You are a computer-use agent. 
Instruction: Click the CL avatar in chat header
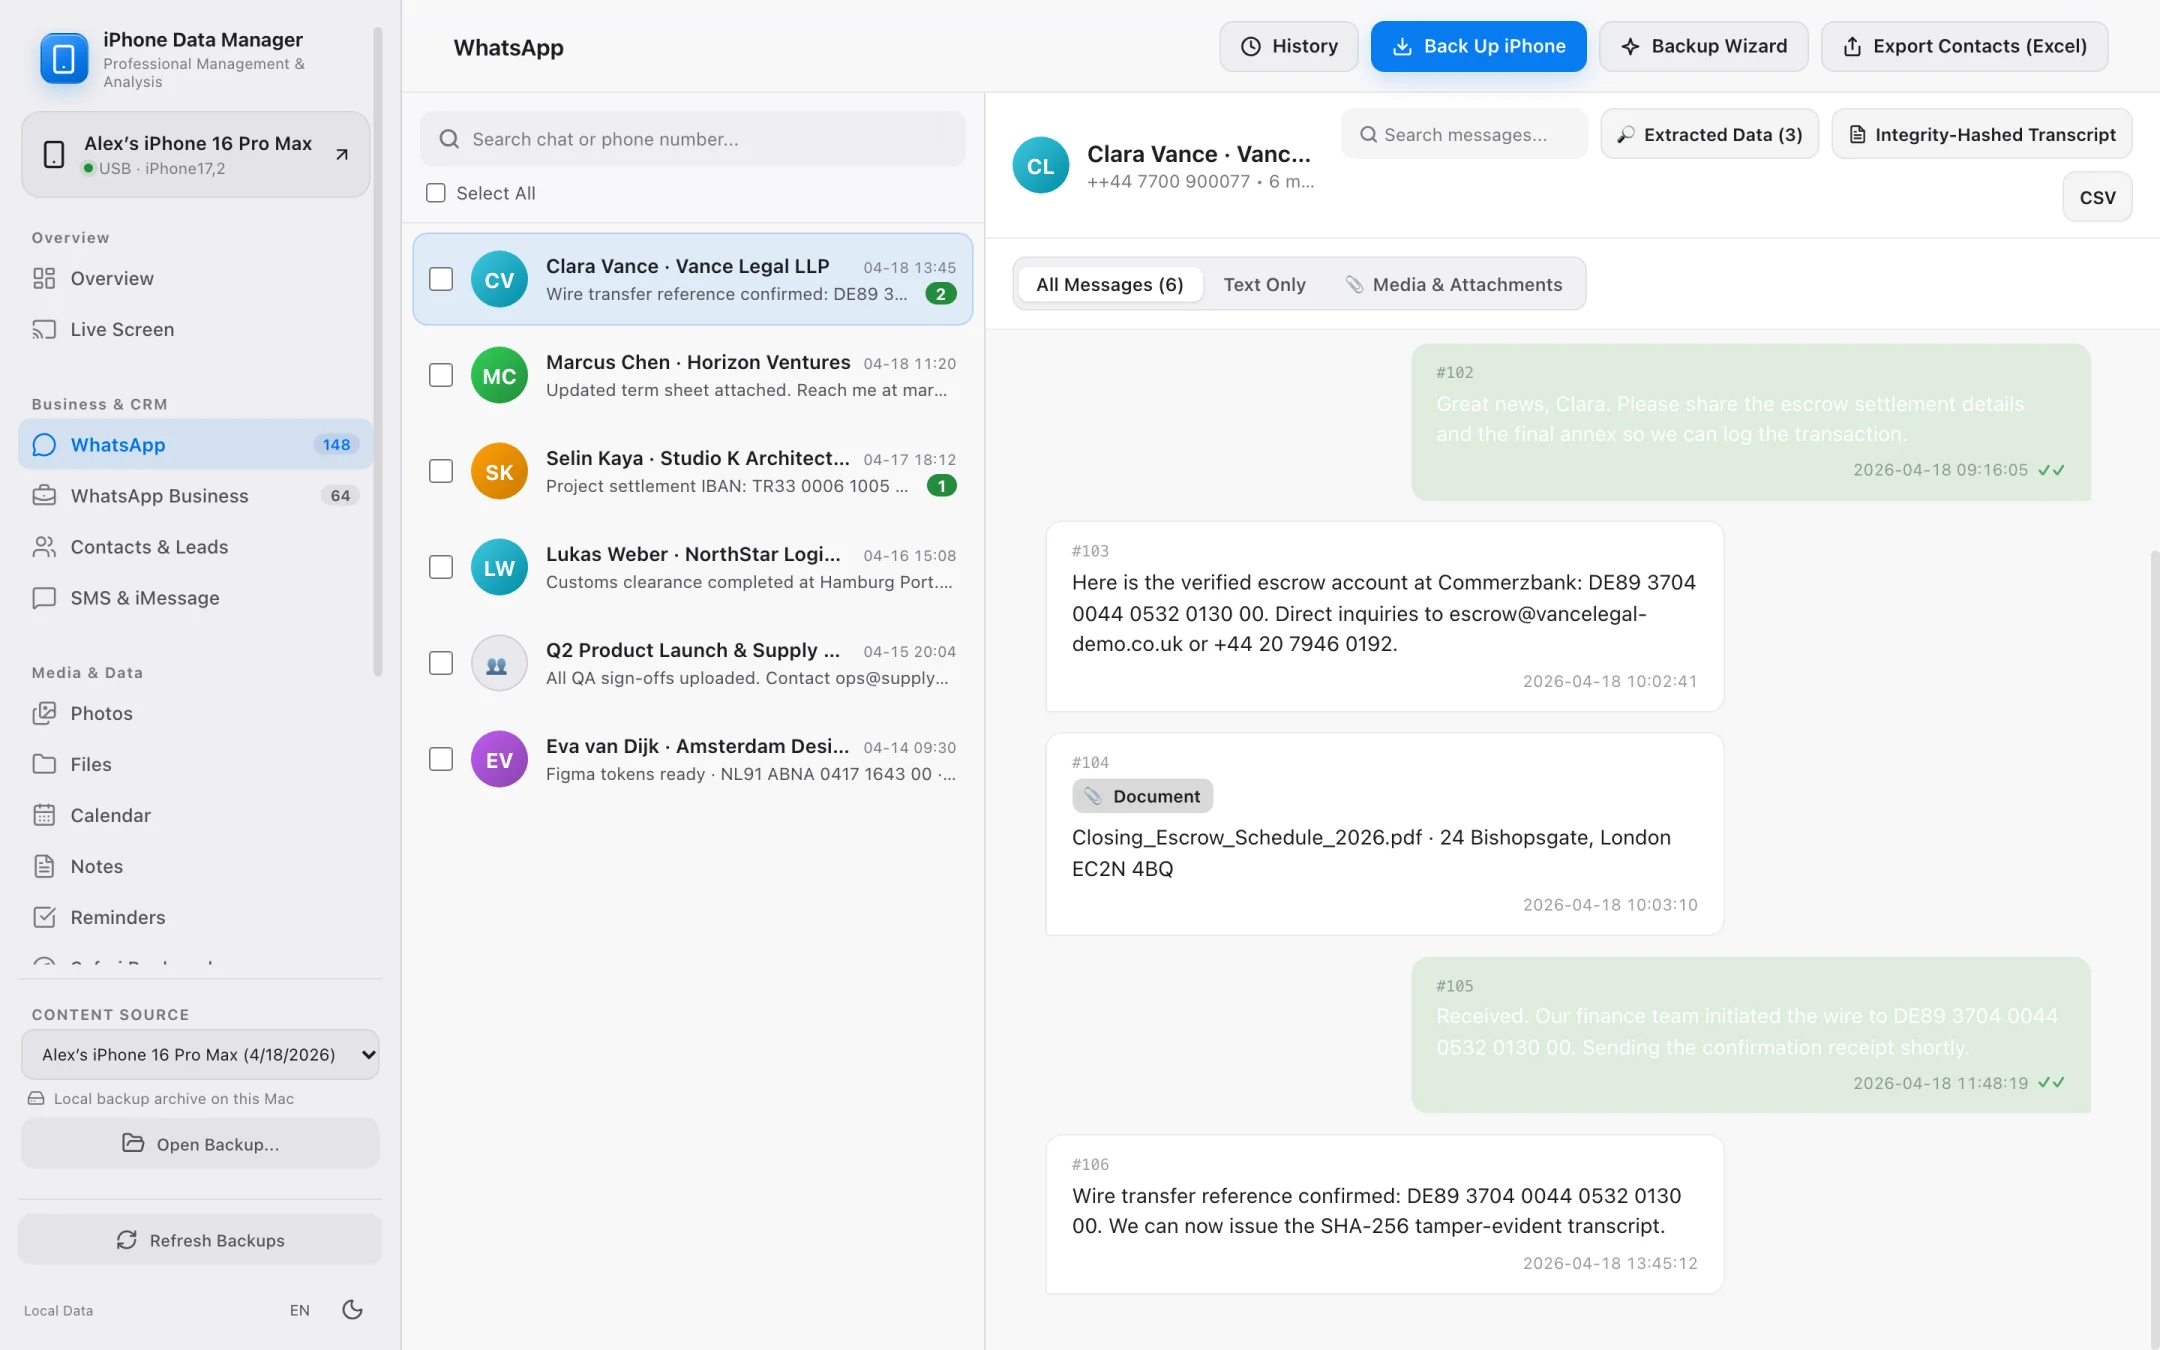pyautogui.click(x=1040, y=165)
